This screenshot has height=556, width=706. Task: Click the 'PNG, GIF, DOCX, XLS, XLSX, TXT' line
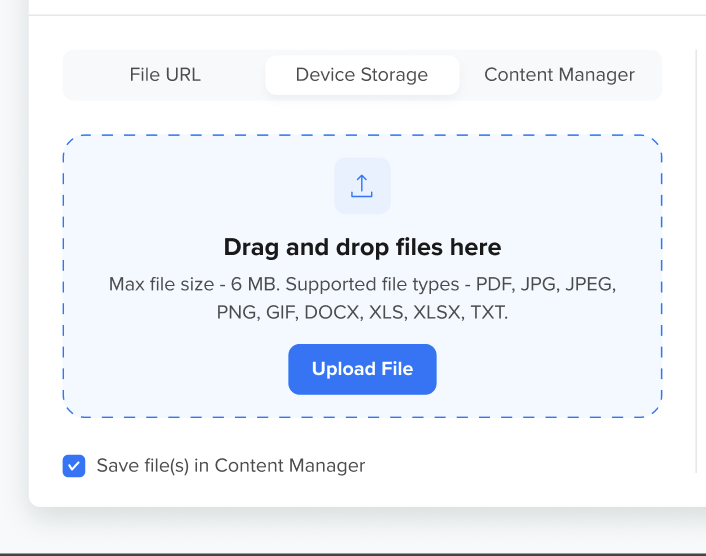(x=362, y=312)
